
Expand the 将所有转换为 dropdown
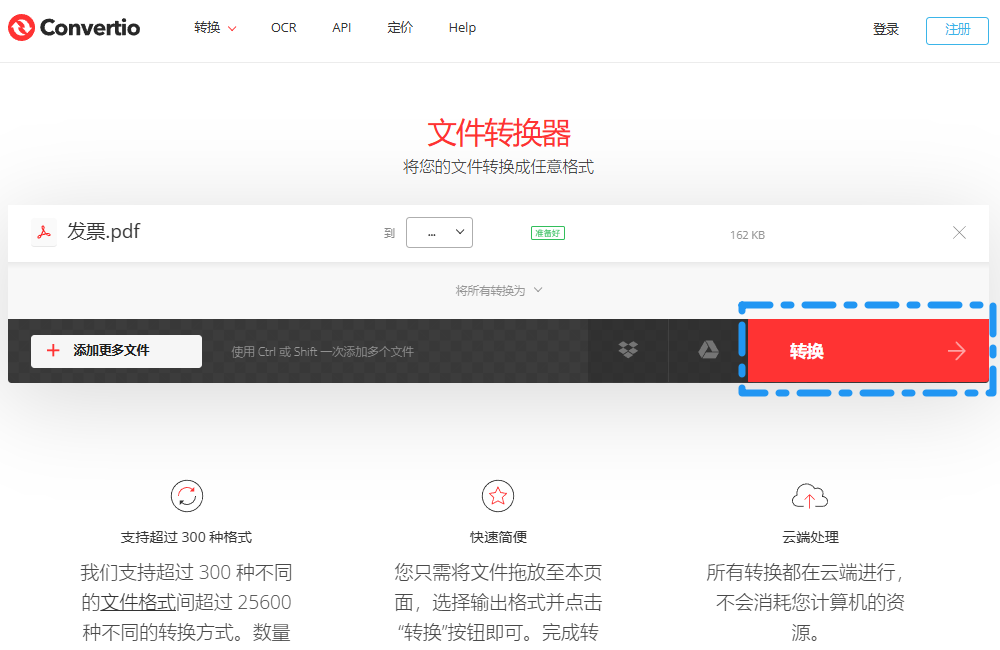499,291
